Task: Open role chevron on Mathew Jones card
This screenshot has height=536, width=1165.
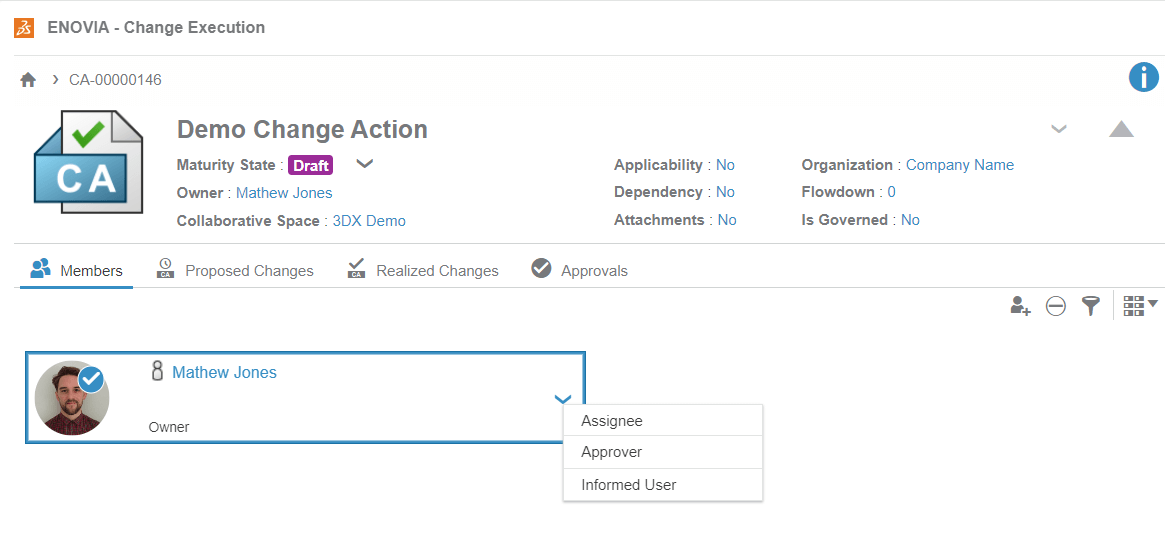Action: point(563,399)
